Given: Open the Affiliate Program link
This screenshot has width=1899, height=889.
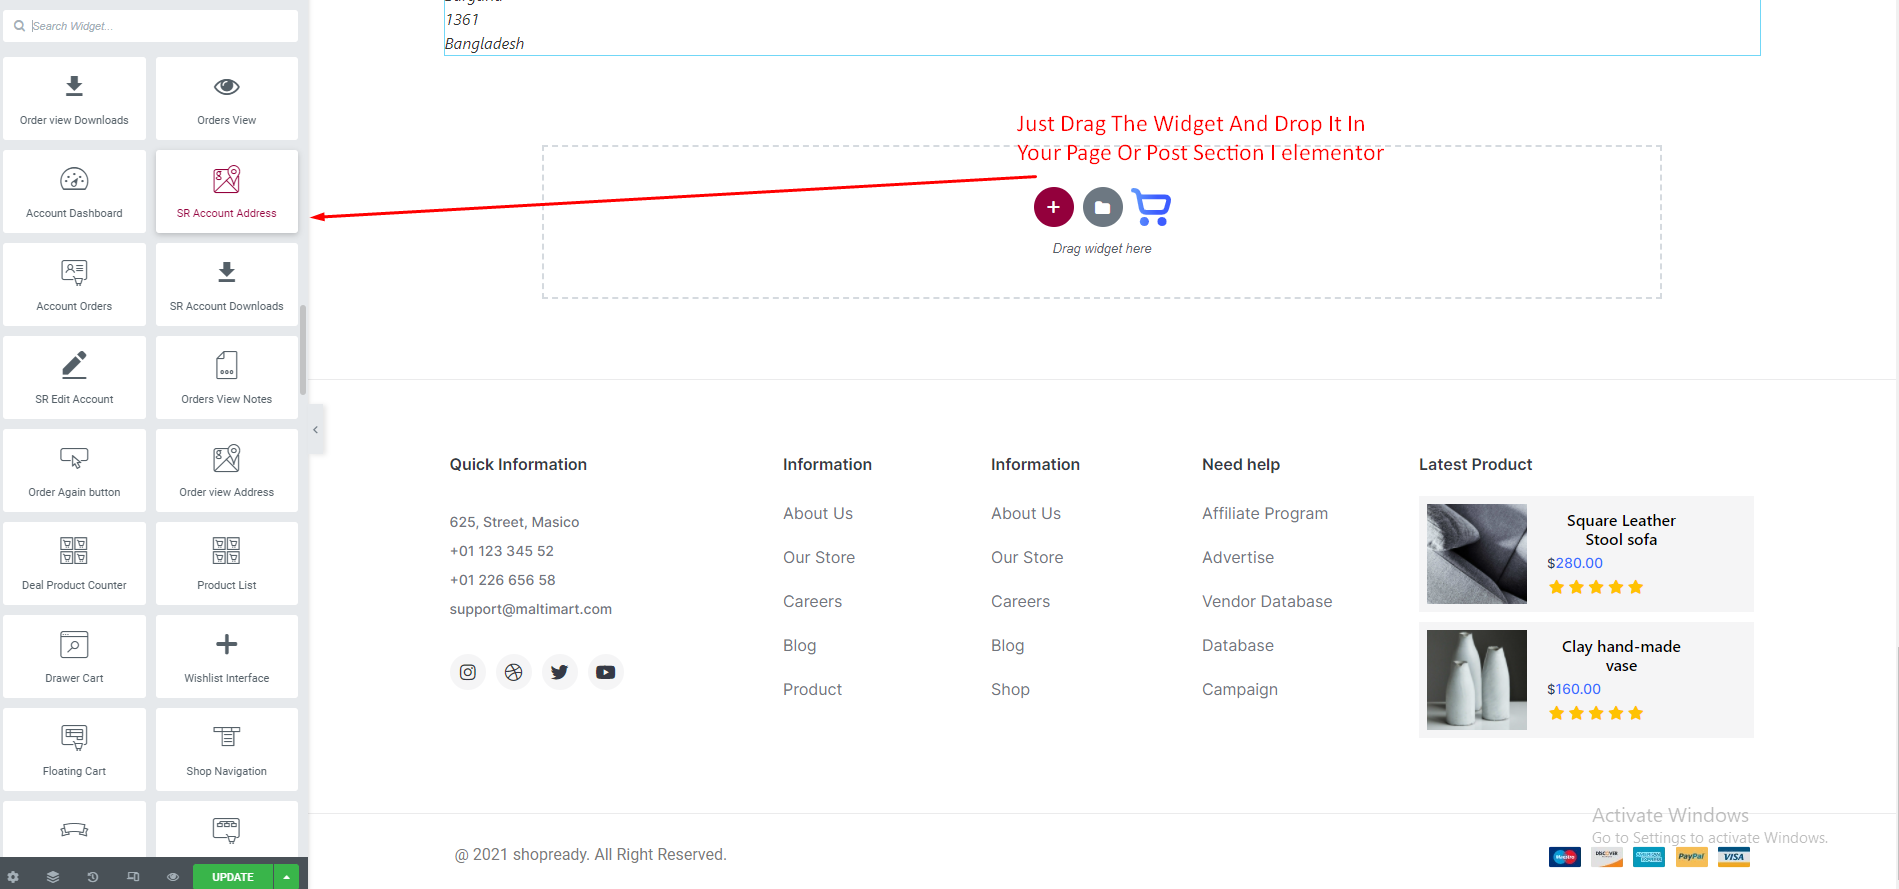Looking at the screenshot, I should (x=1264, y=513).
